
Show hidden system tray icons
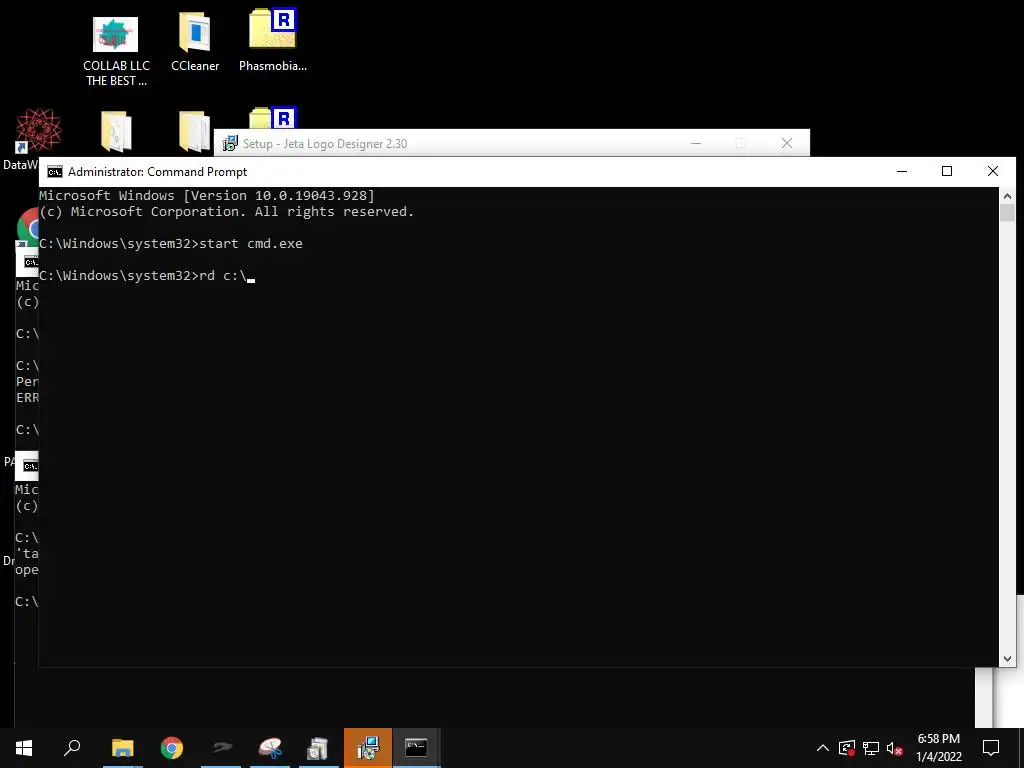823,748
